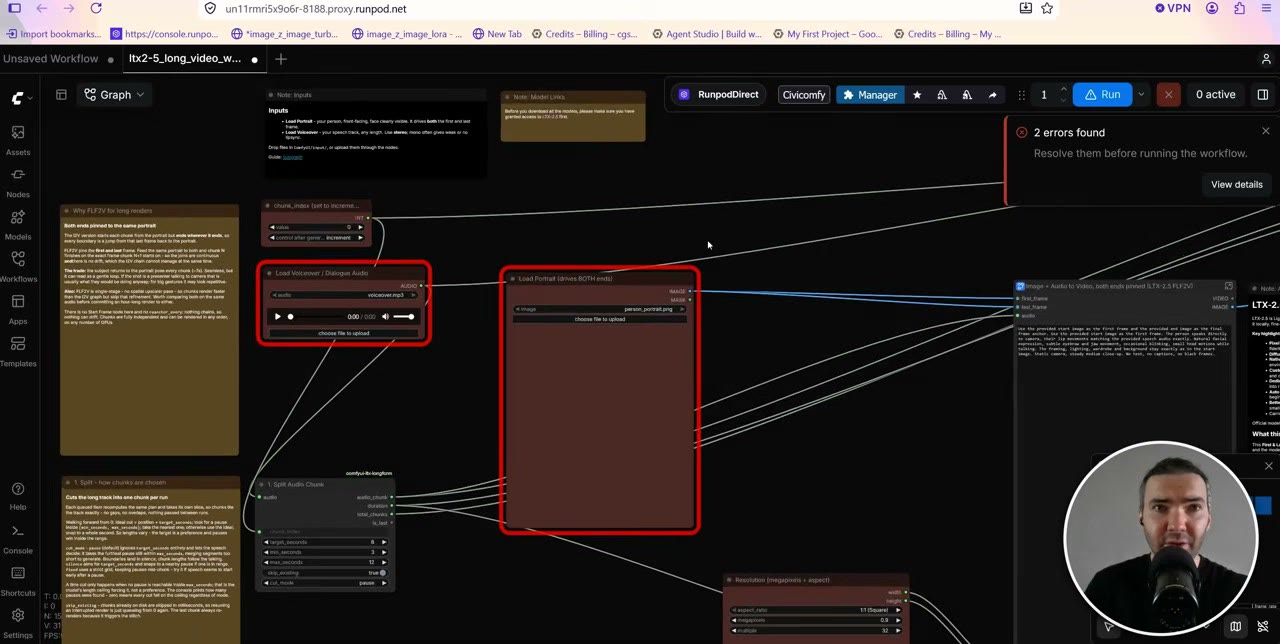Open the Assets sidebar panel
The width and height of the screenshot is (1280, 644).
click(18, 140)
